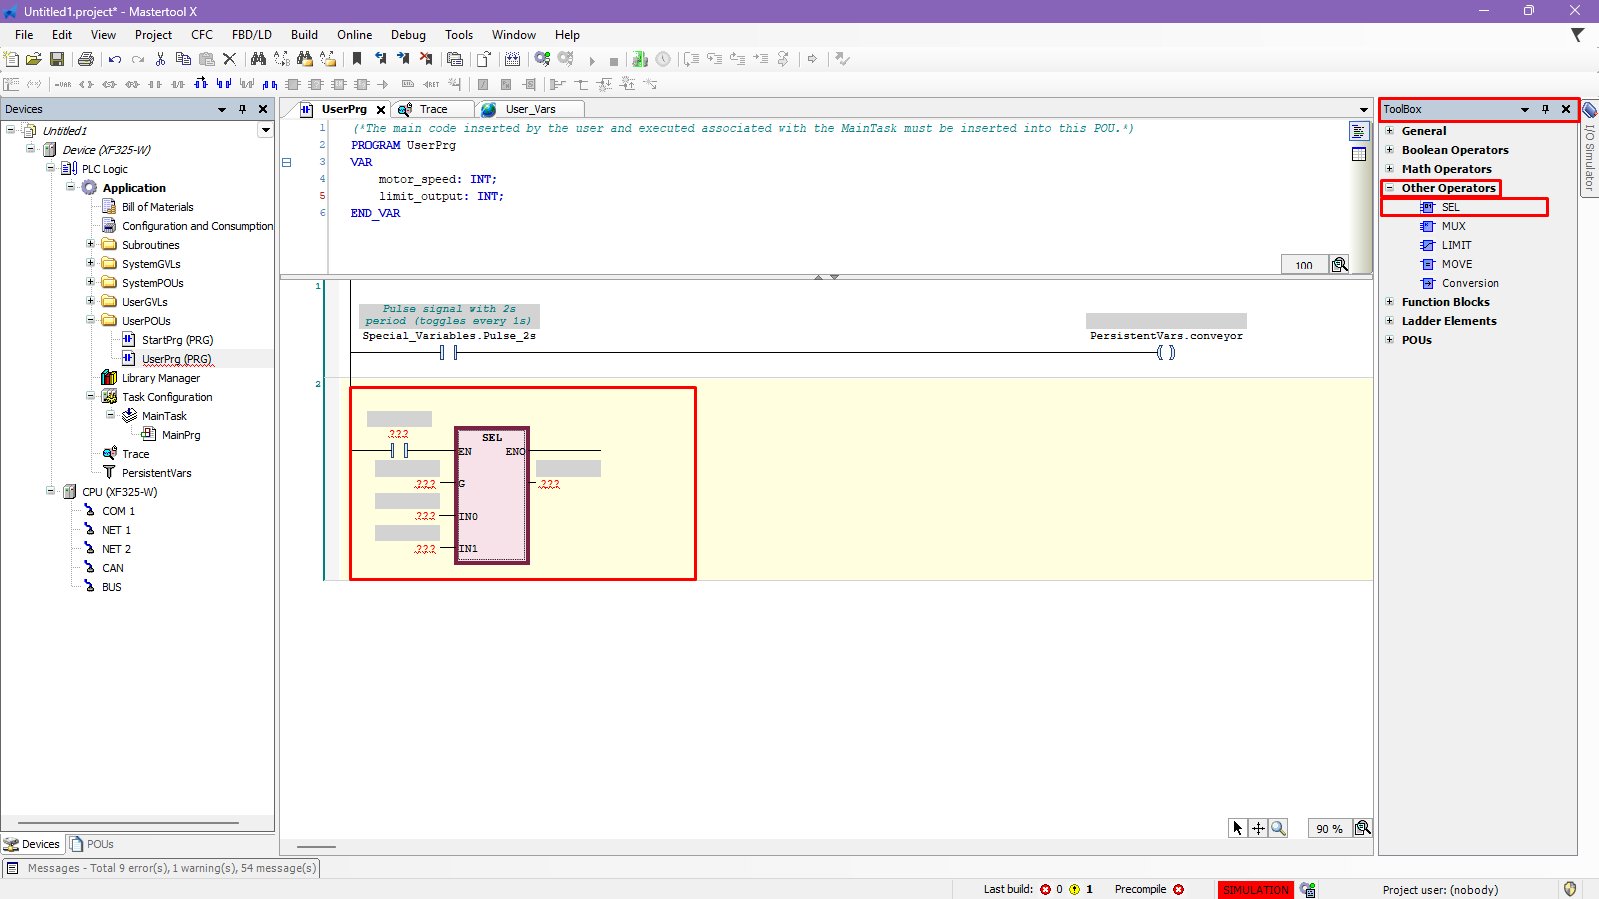Select the magnifier zoom tool in editor

(x=1278, y=828)
